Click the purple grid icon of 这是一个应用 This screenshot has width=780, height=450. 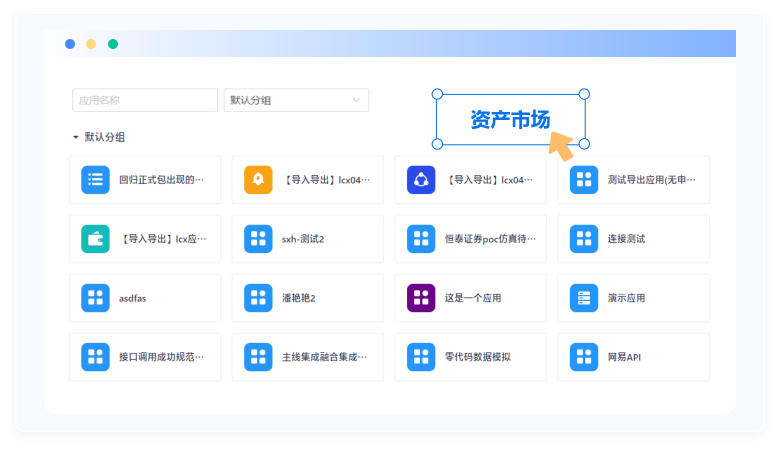[421, 298]
